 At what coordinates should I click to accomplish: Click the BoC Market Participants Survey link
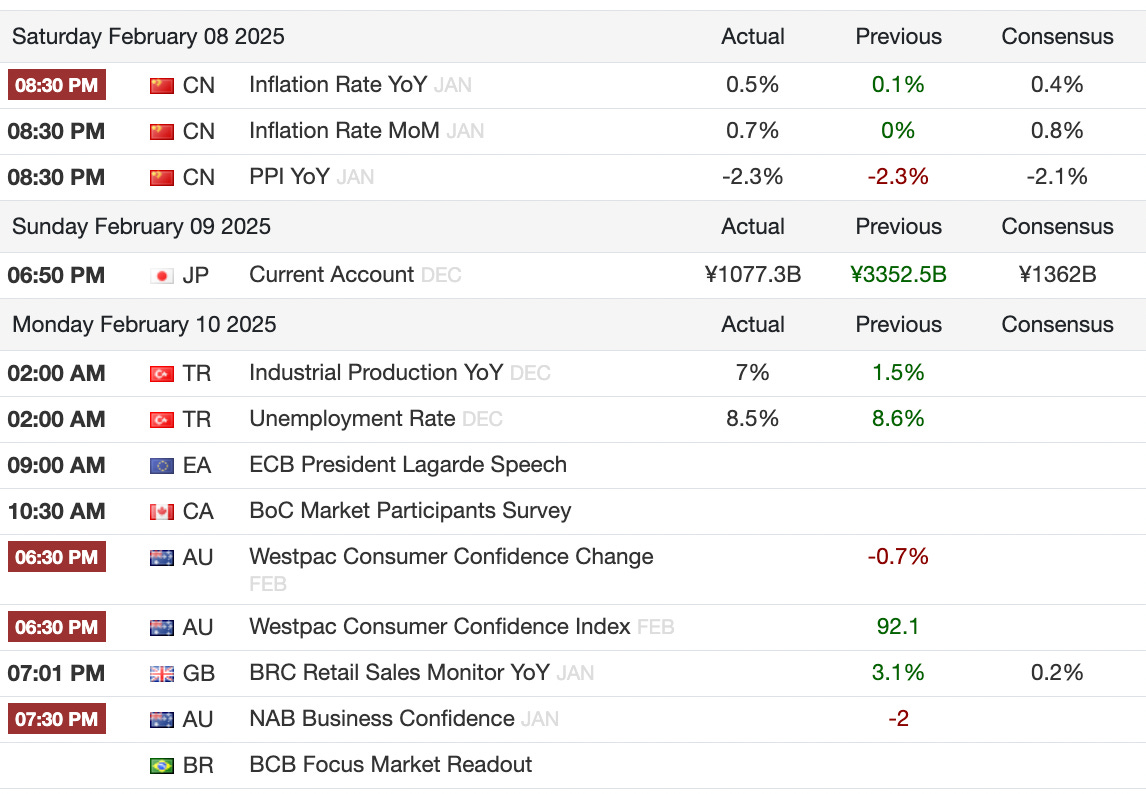(410, 511)
